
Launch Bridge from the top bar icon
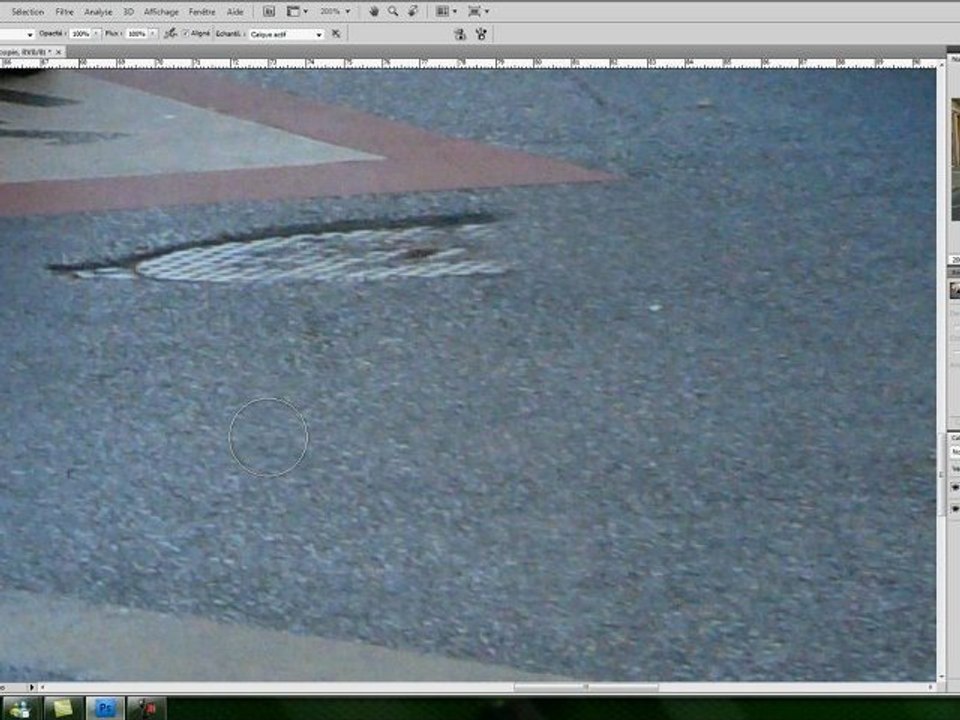point(269,11)
